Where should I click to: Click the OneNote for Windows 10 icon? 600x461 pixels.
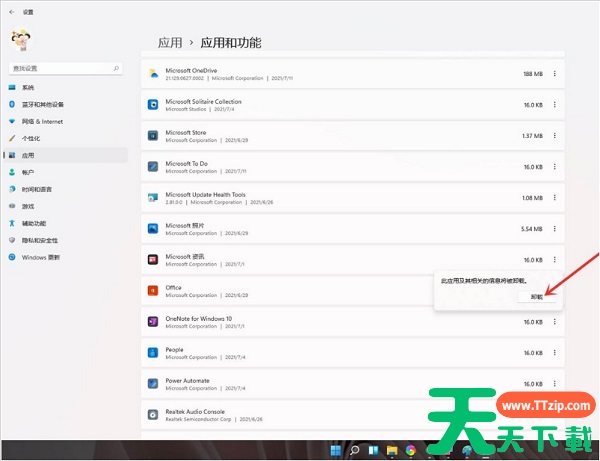(x=153, y=322)
